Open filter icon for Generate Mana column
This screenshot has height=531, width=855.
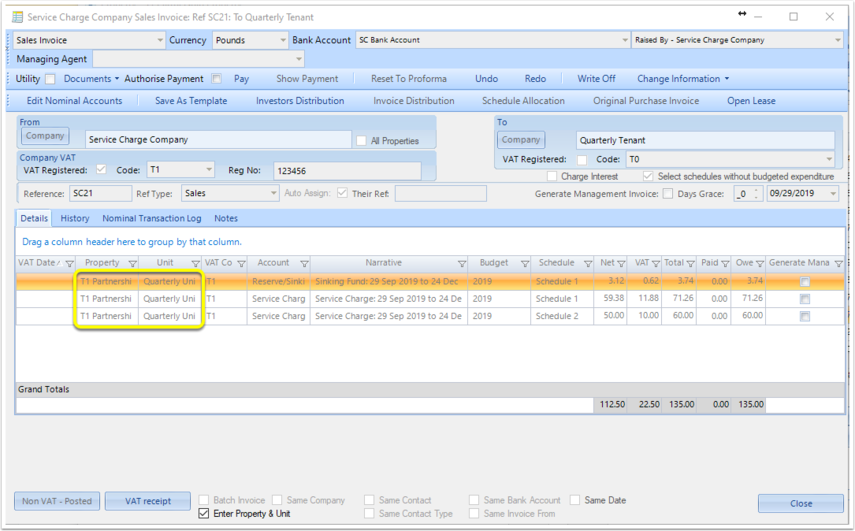click(839, 263)
